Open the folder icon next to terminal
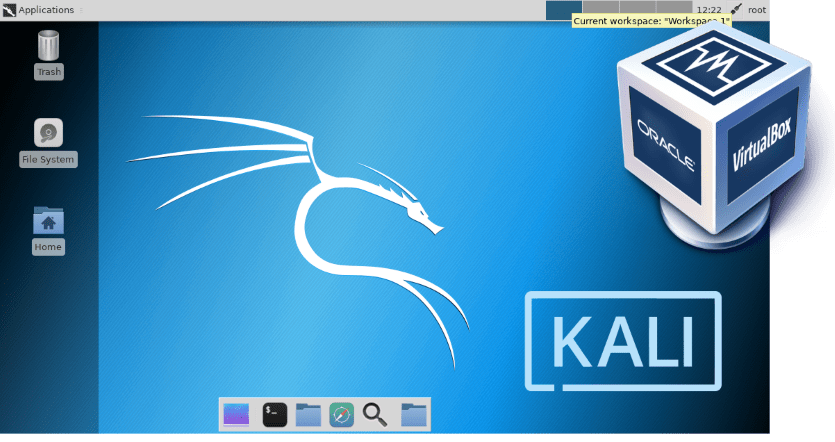Screen dimensions: 835x442 point(308,414)
